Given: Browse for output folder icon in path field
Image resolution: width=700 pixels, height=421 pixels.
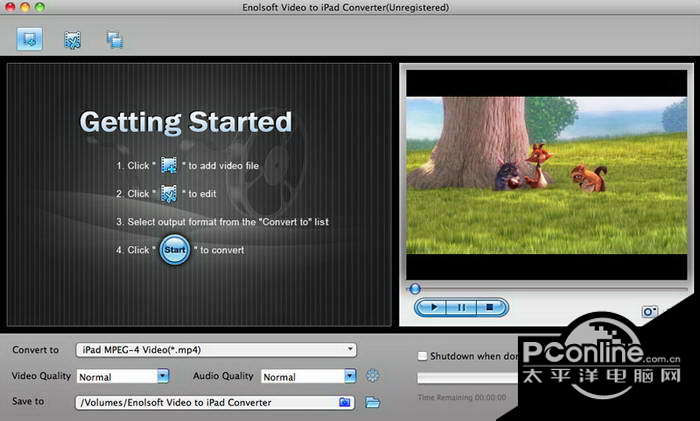Looking at the screenshot, I should 345,402.
